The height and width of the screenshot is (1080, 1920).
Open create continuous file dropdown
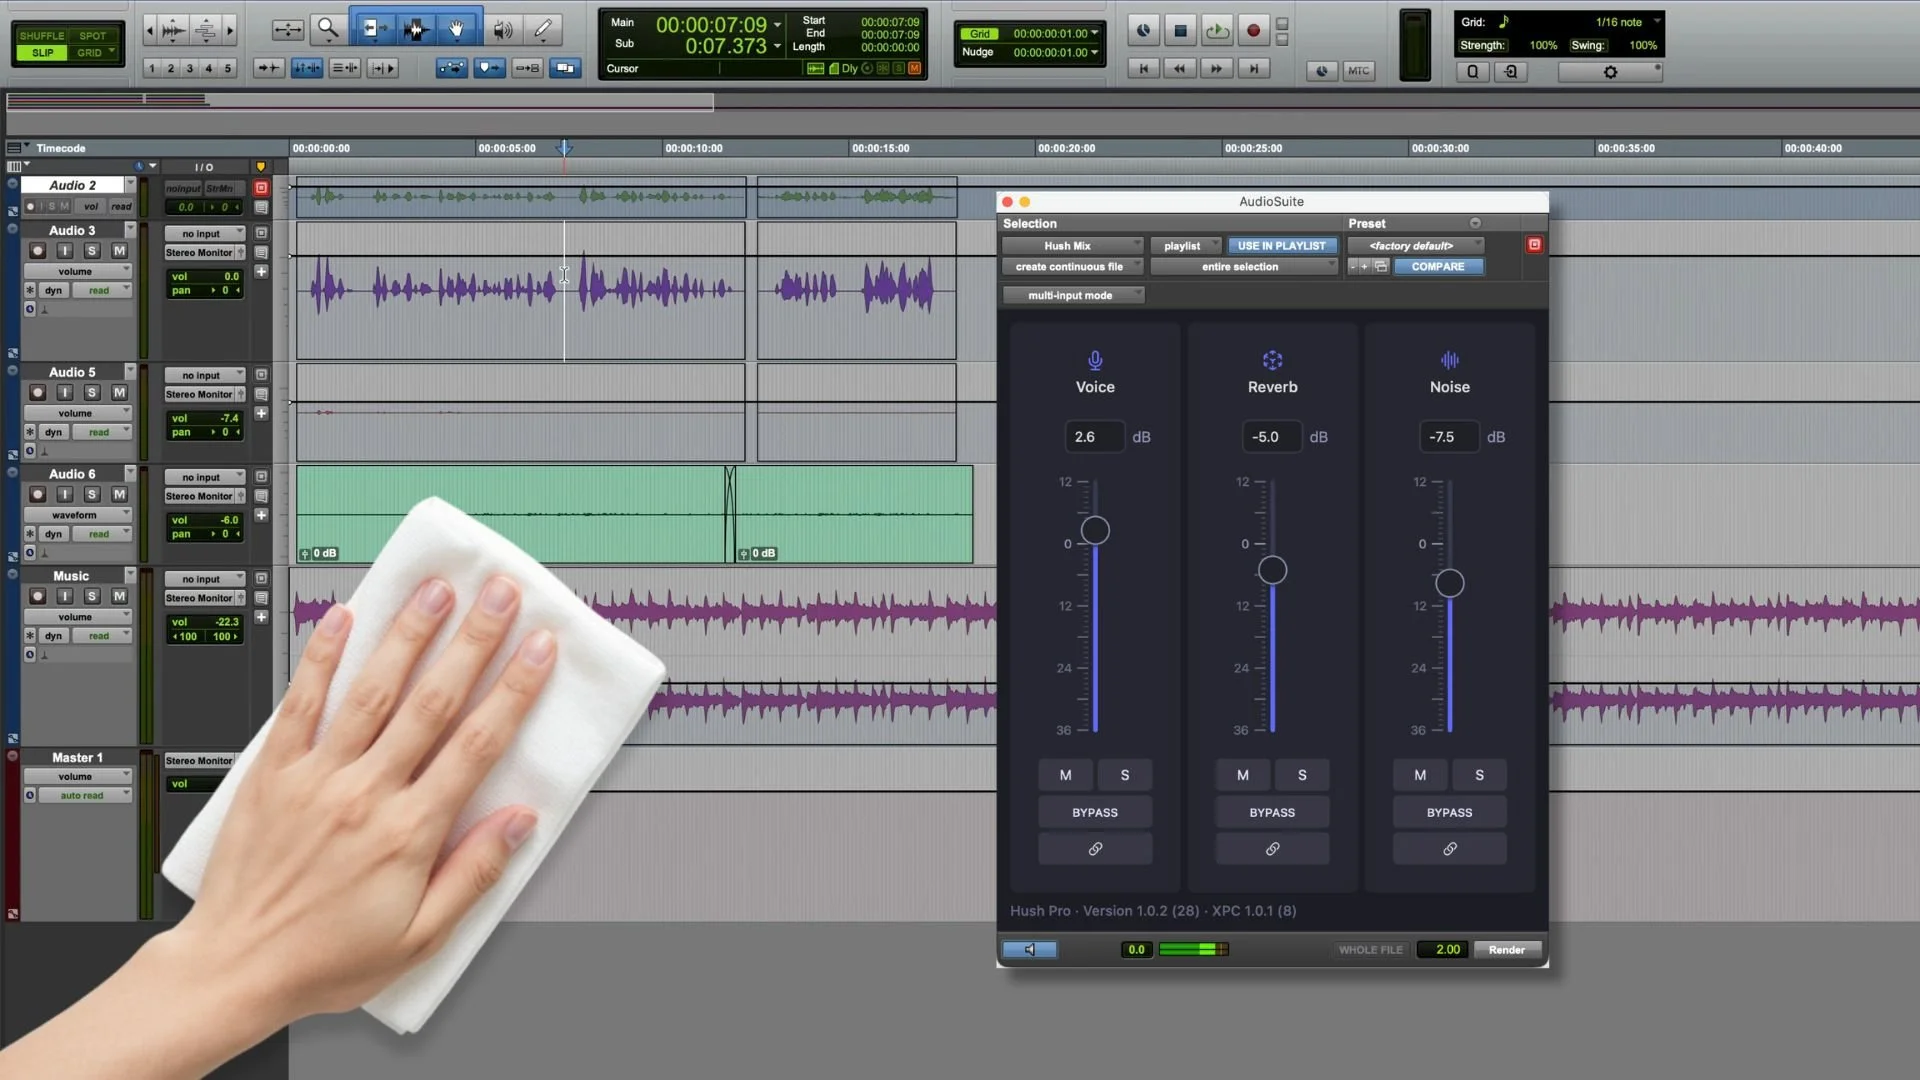click(x=1072, y=267)
